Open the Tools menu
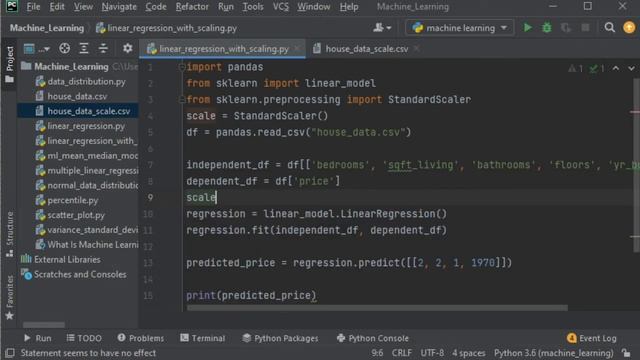640x360 pixels. coord(253,7)
